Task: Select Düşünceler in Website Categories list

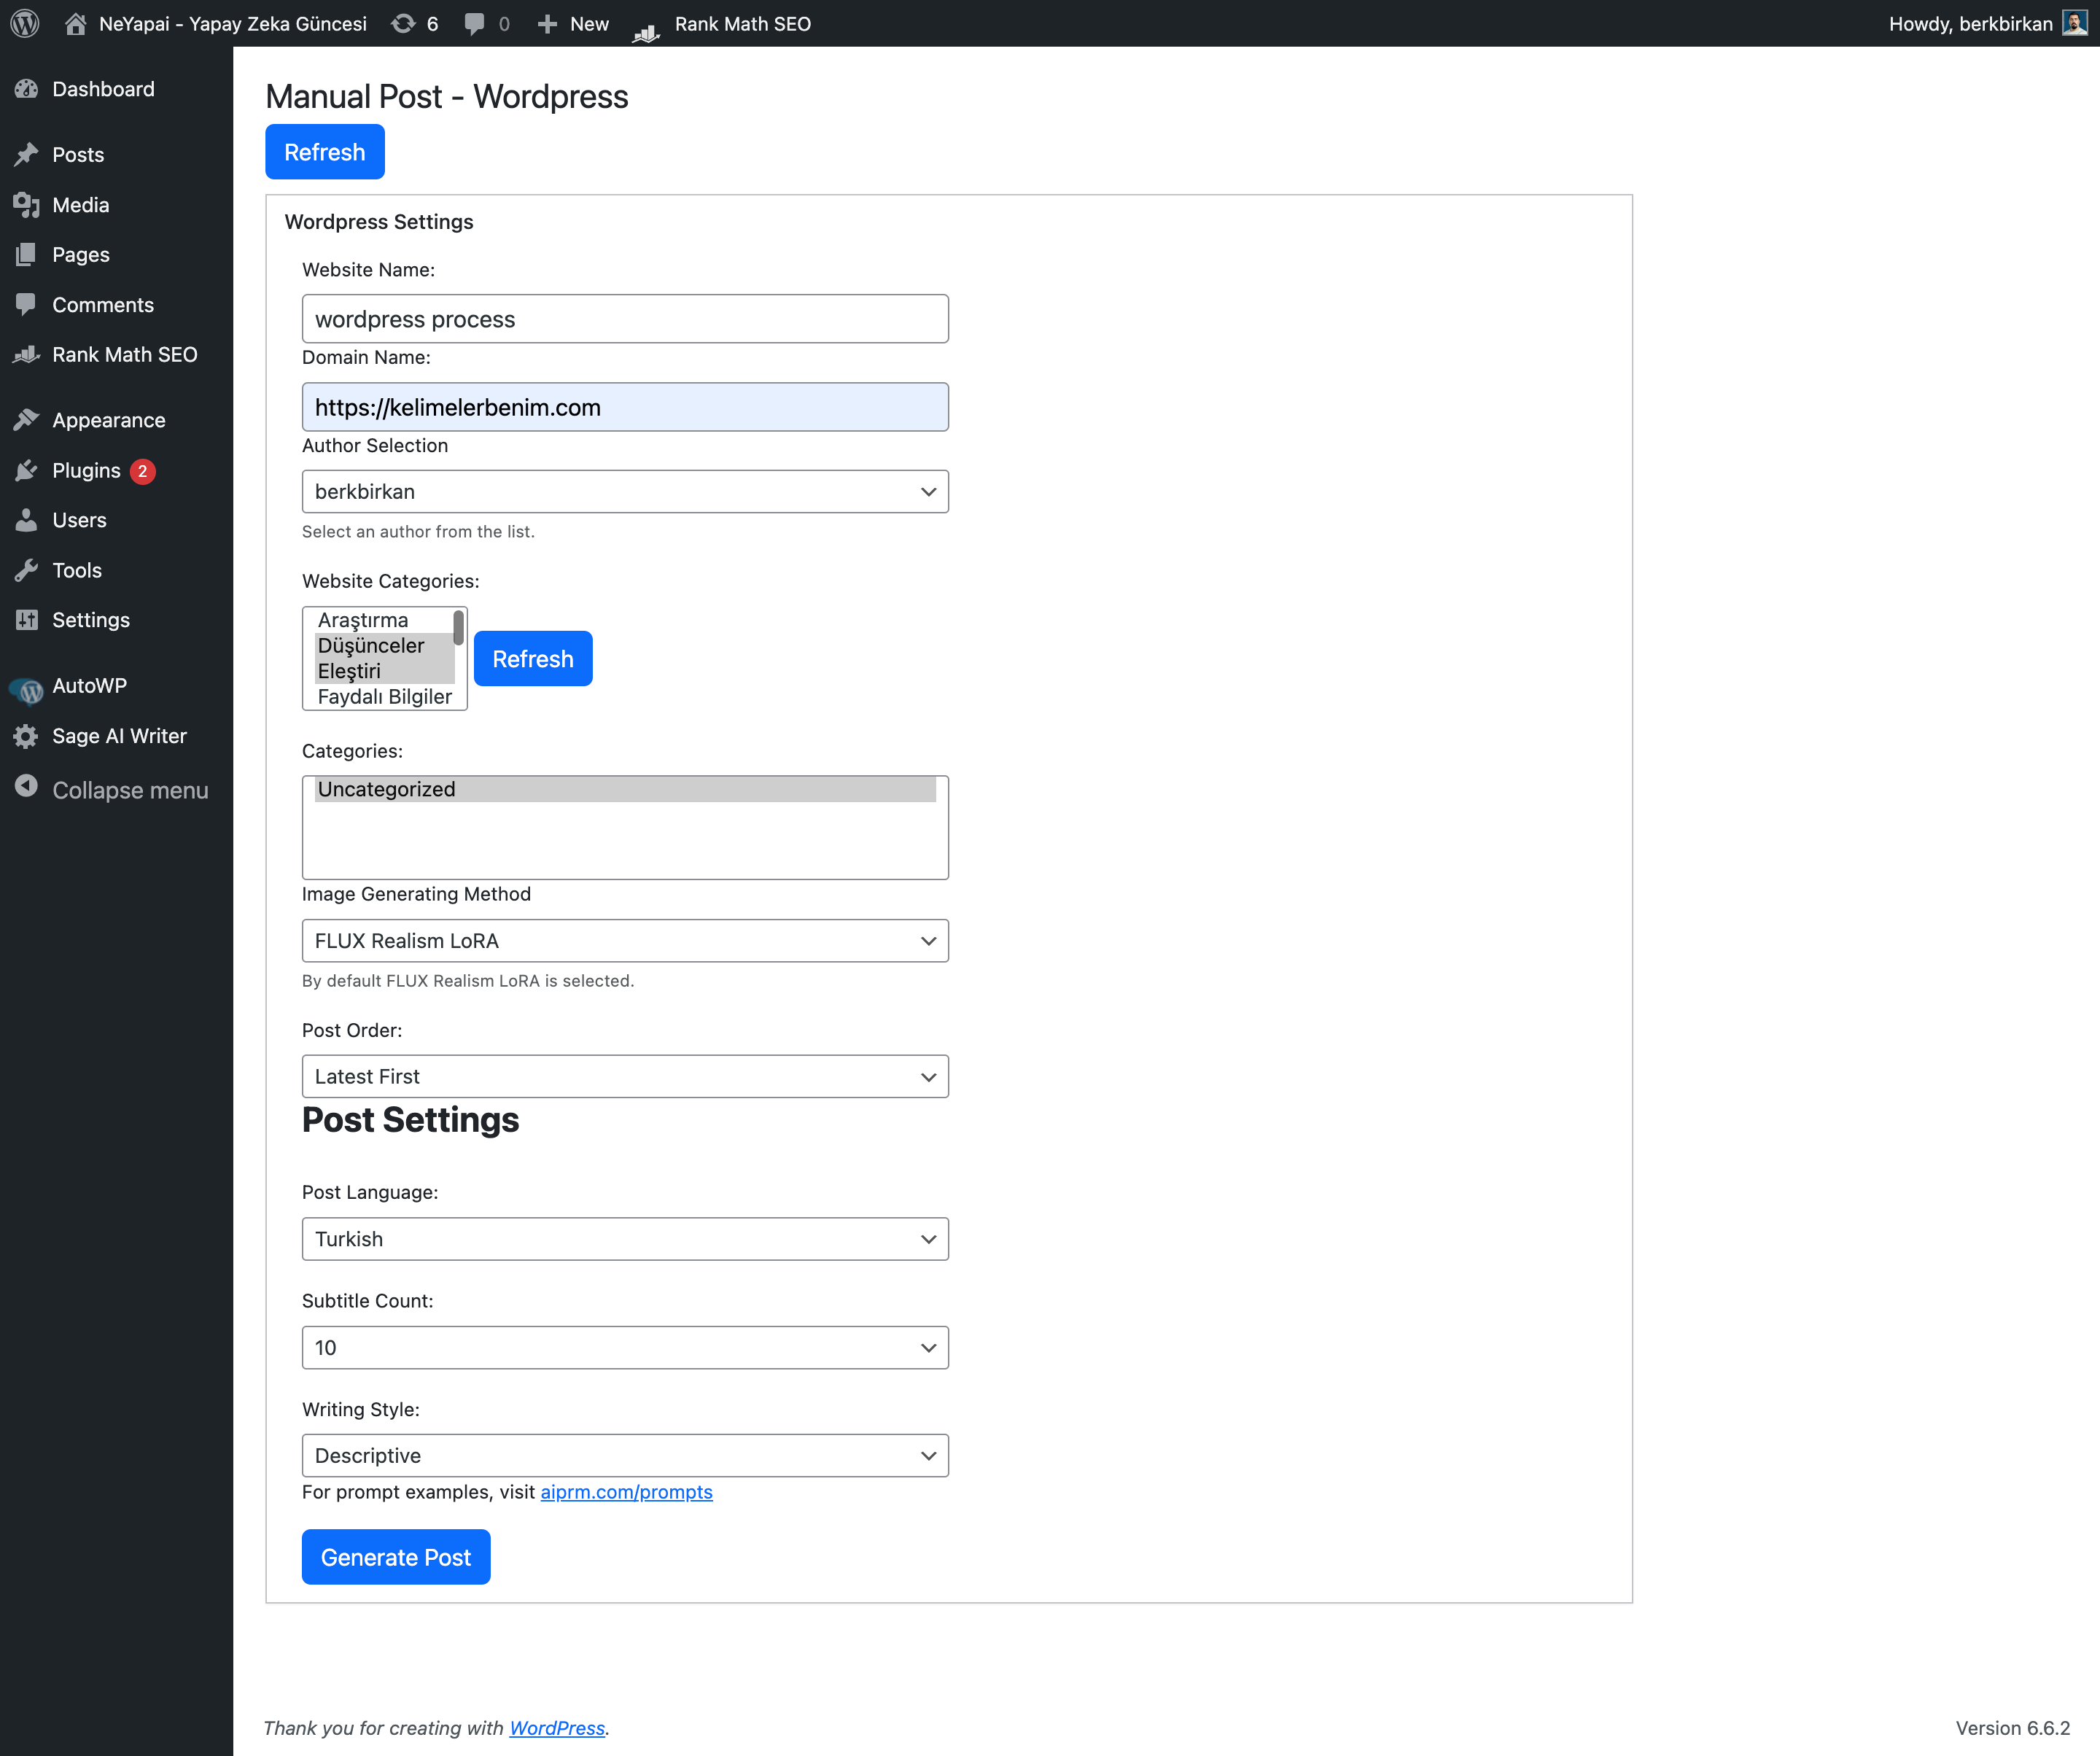Action: pos(384,646)
